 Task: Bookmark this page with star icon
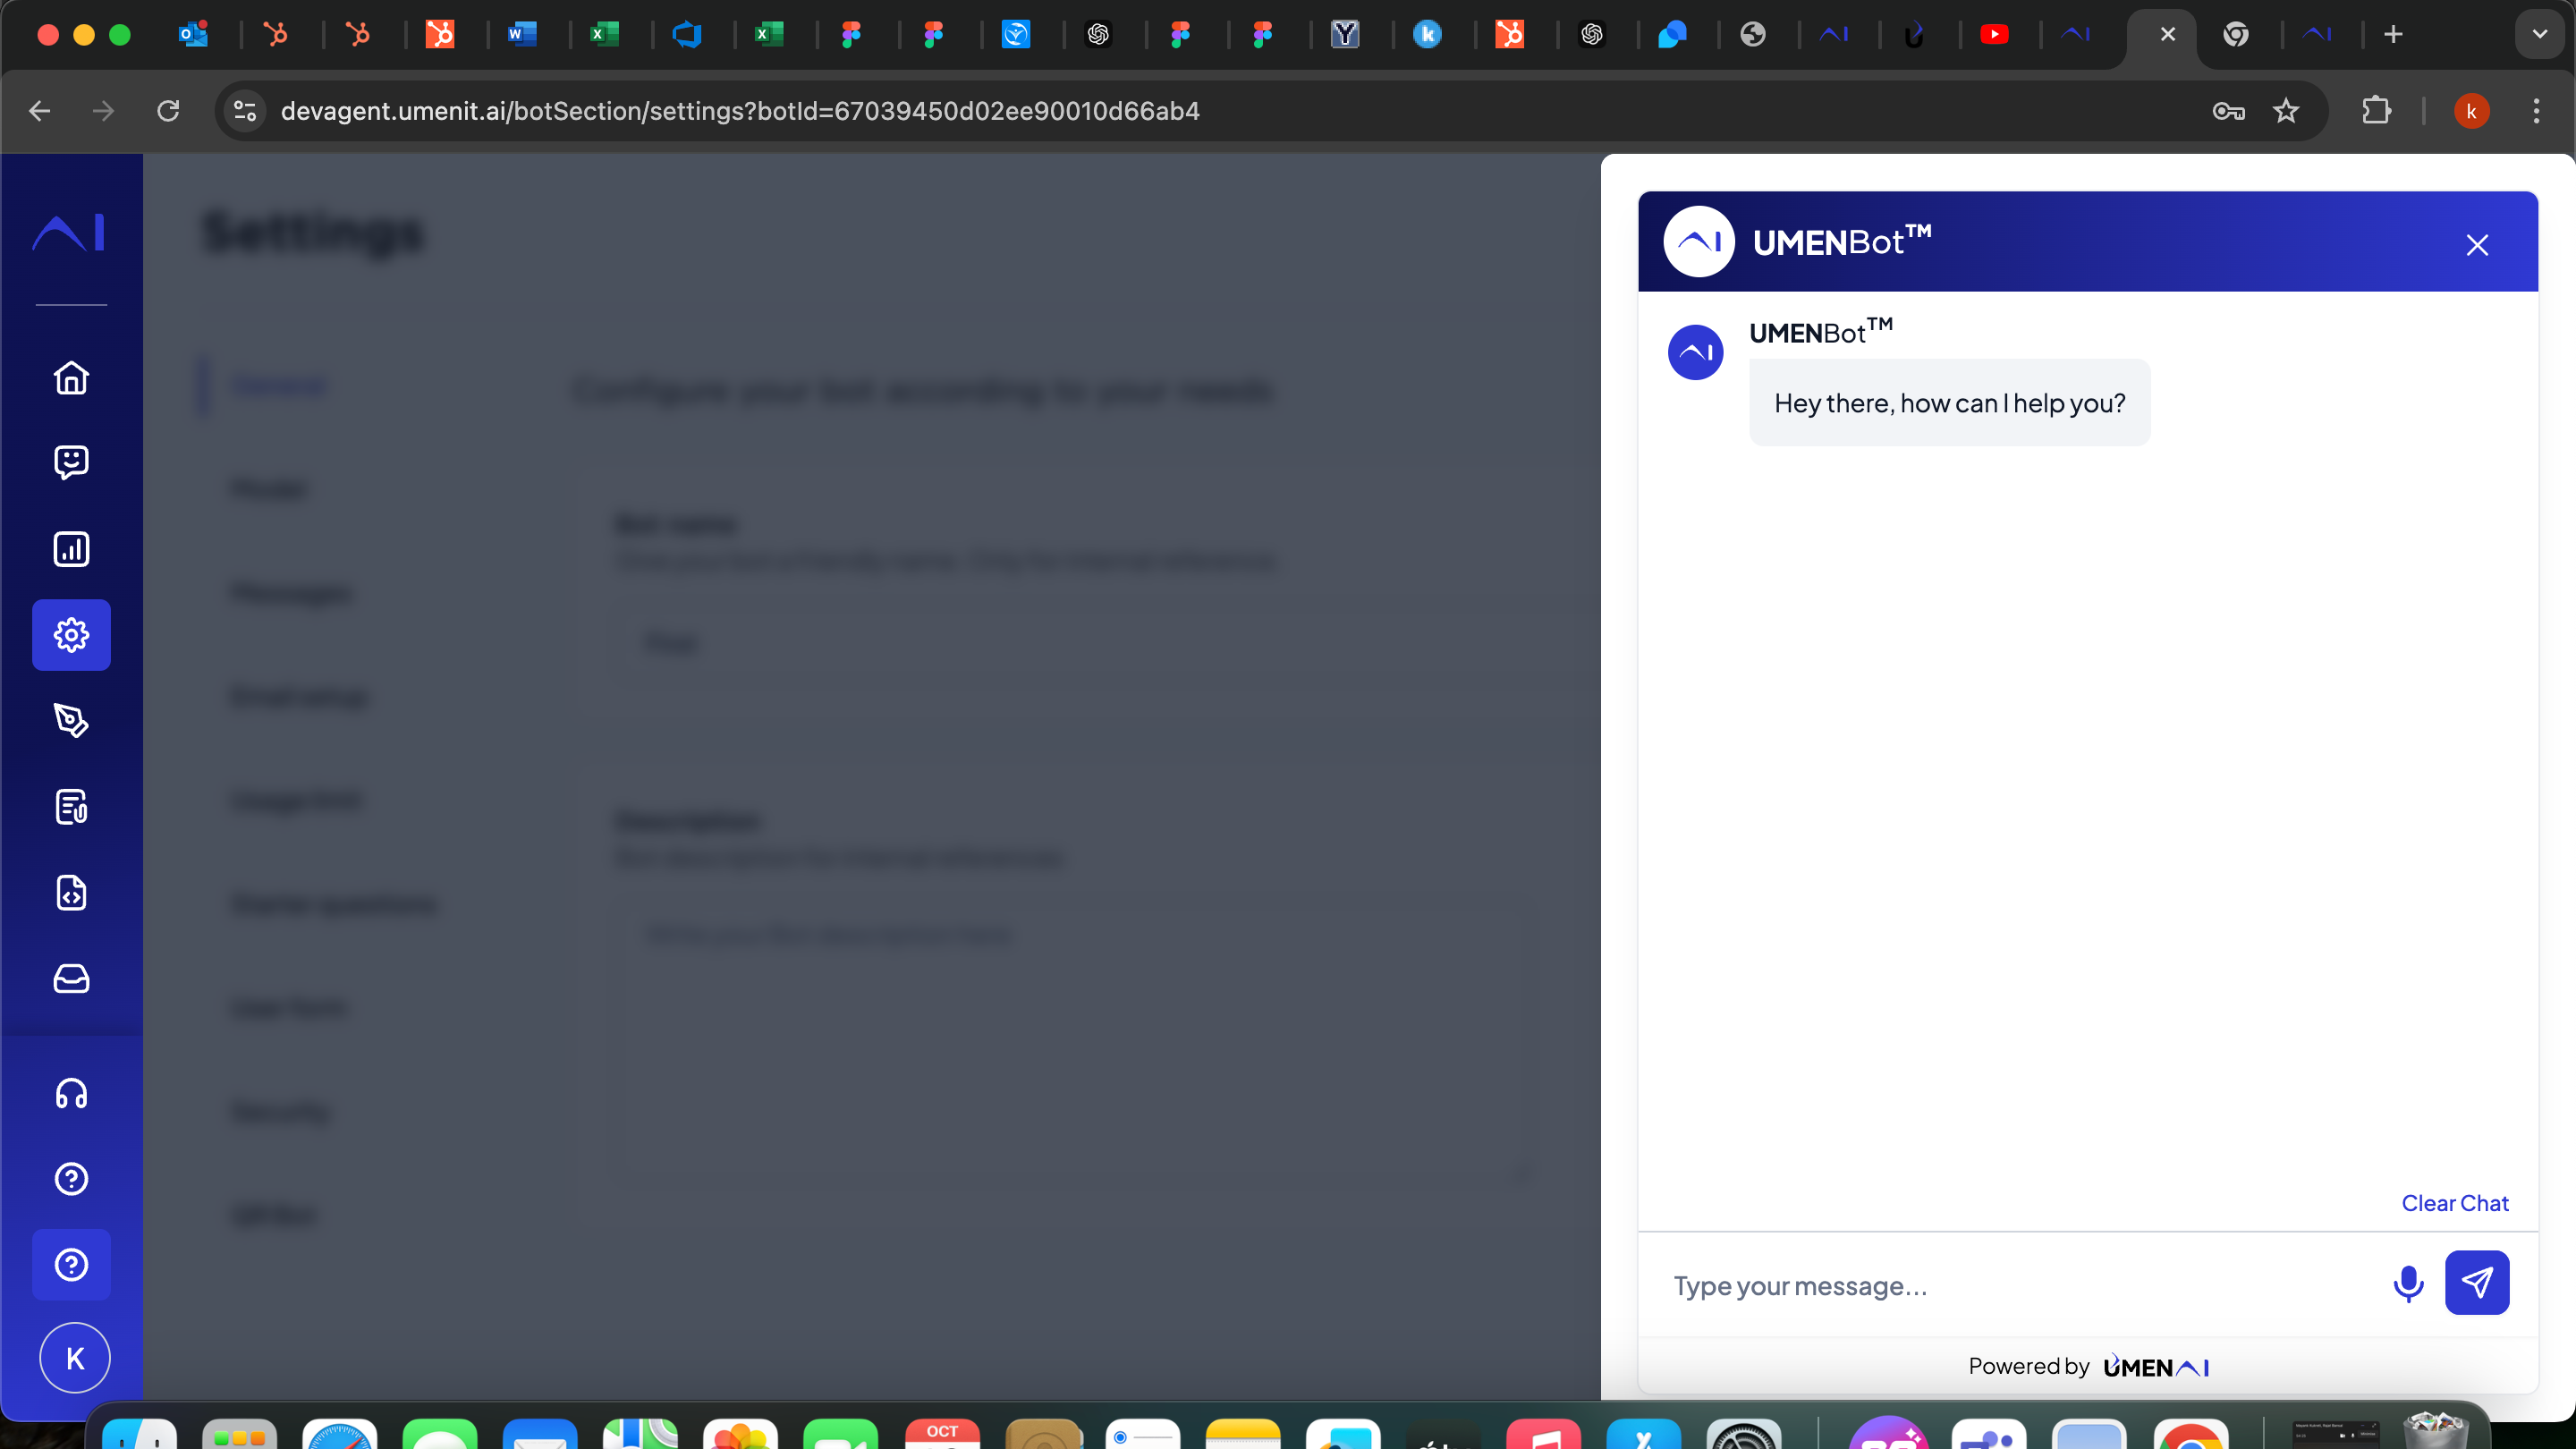click(x=2286, y=111)
